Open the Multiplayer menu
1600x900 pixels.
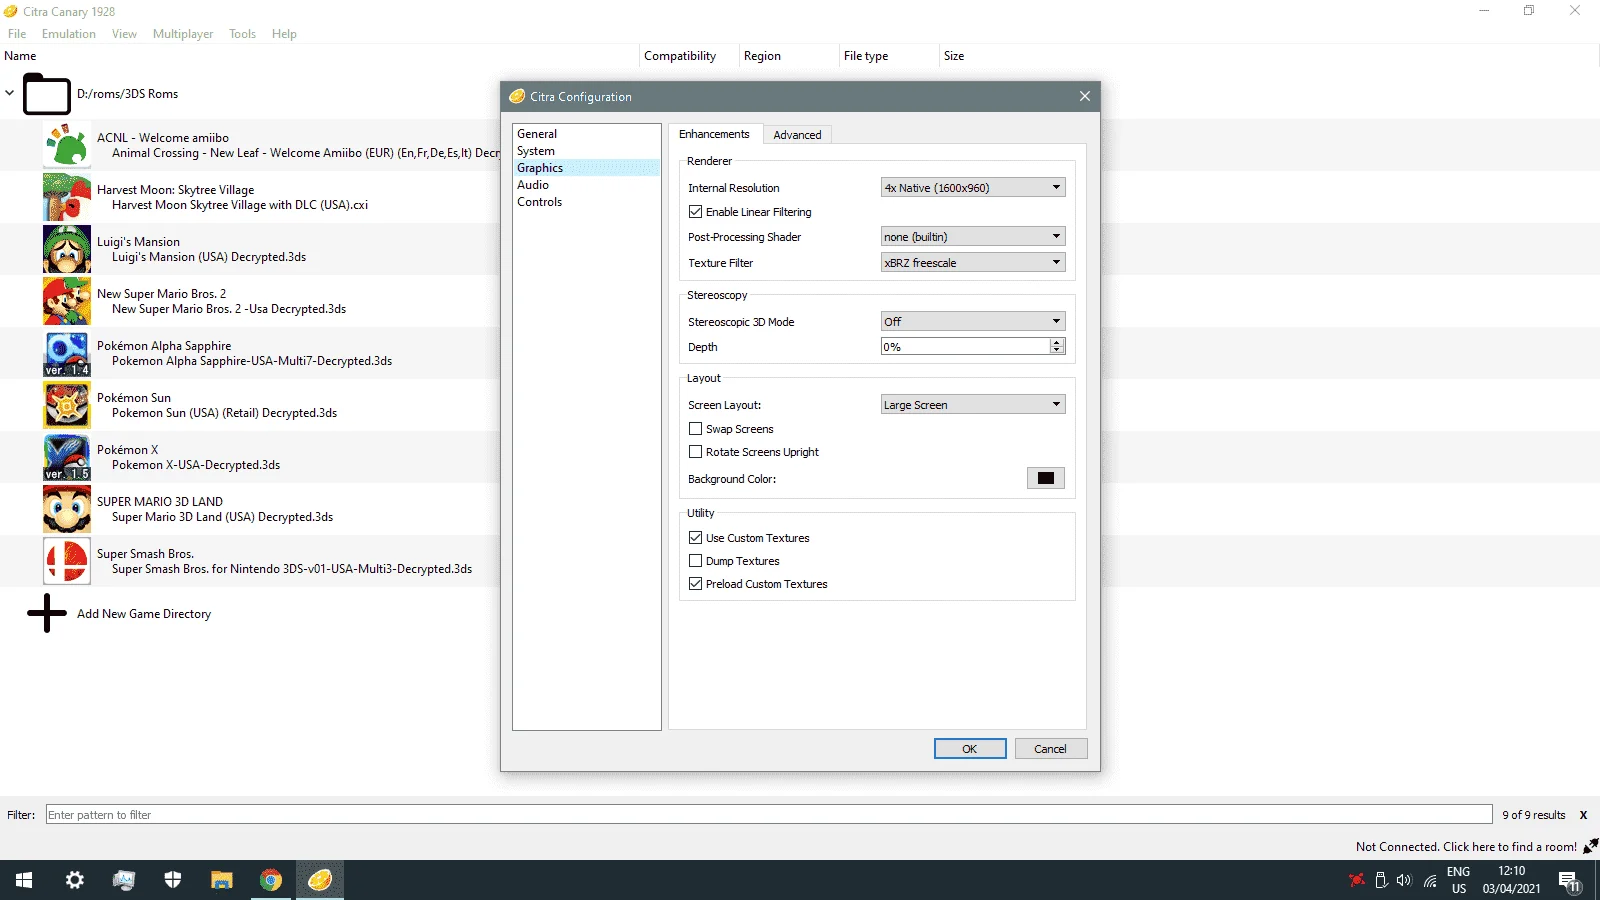pos(183,33)
